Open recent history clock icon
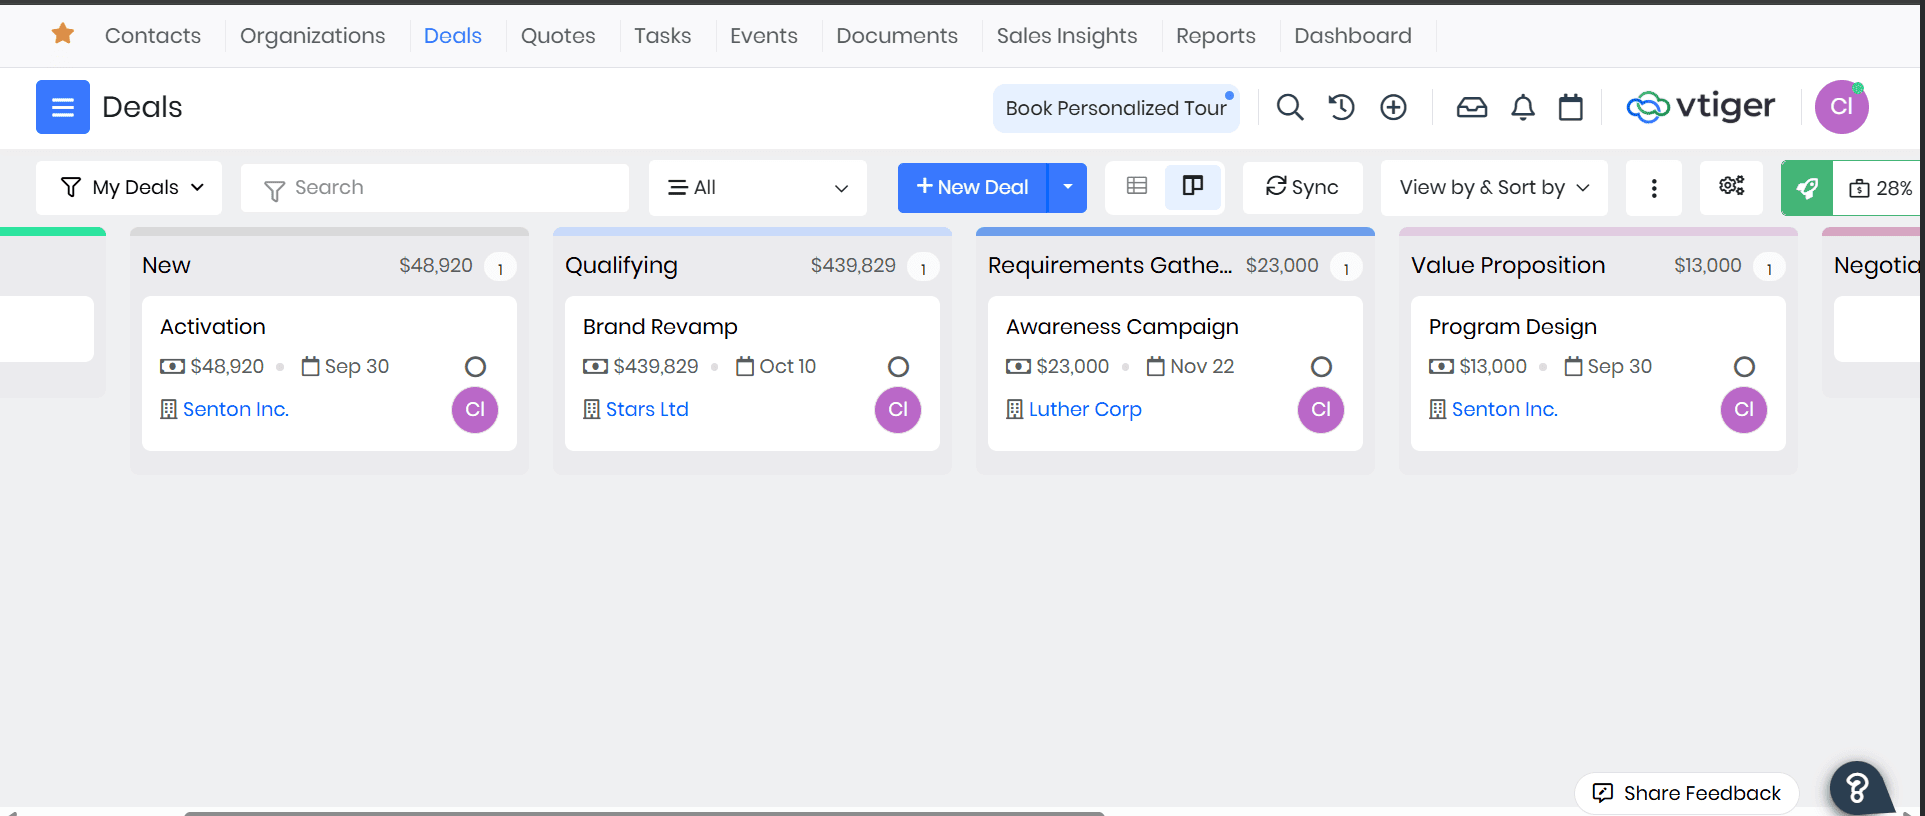Screen dimensions: 1925x816 pos(1341,107)
